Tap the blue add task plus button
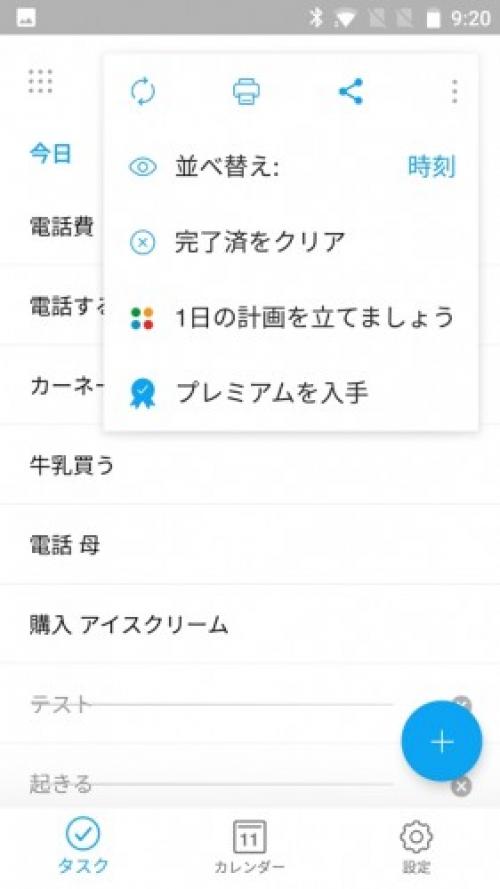 point(442,741)
